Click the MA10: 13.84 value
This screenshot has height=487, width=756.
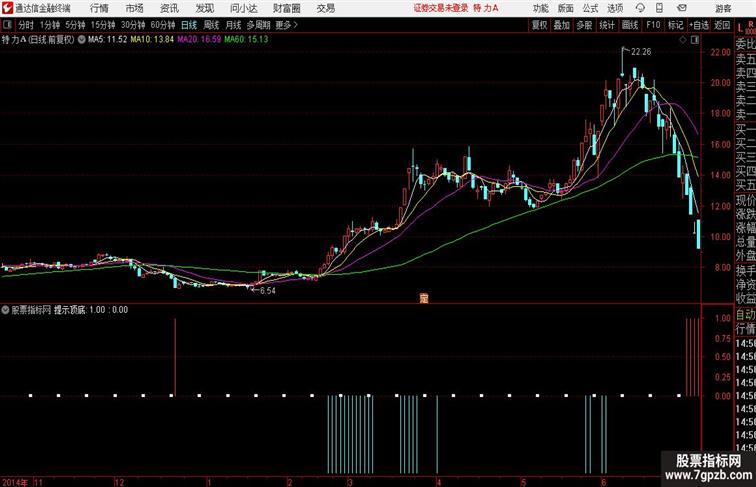[x=152, y=40]
